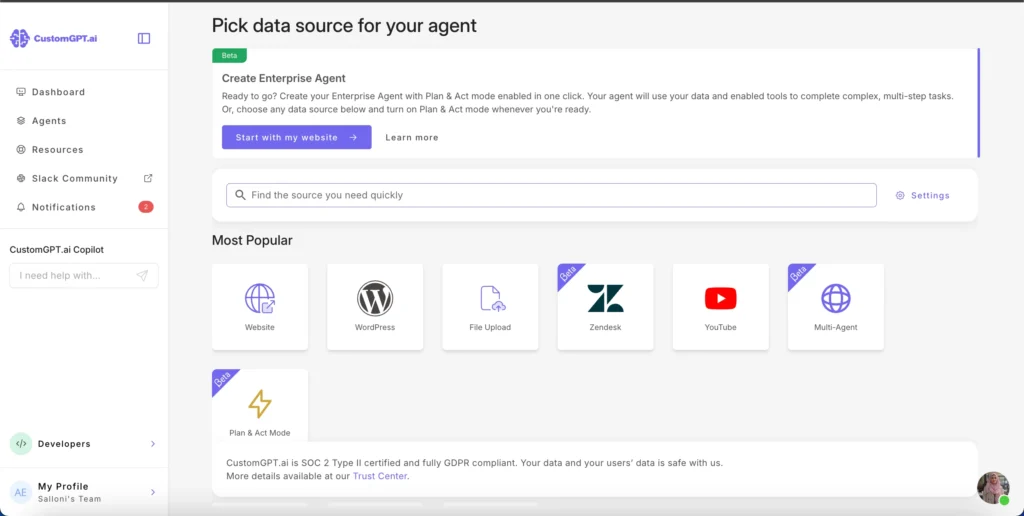This screenshot has height=516, width=1024.
Task: Click the Beta ribbon on the Zendesk card
Action: point(568,274)
